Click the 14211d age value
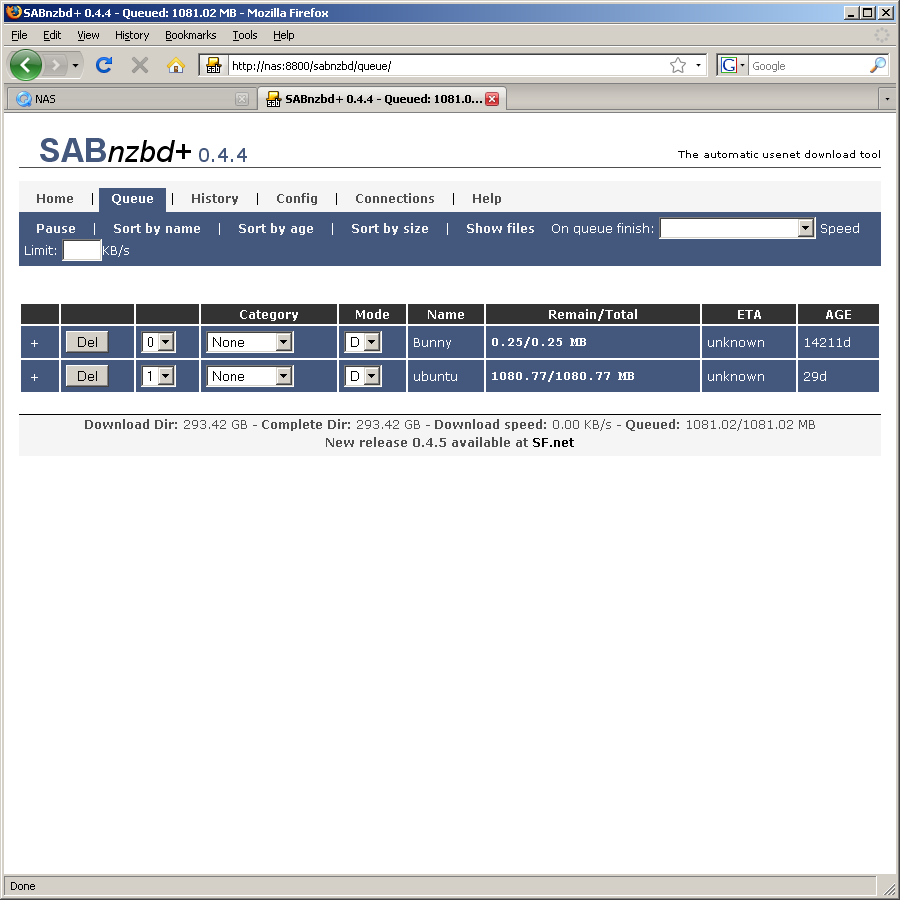The image size is (900, 900). [827, 343]
